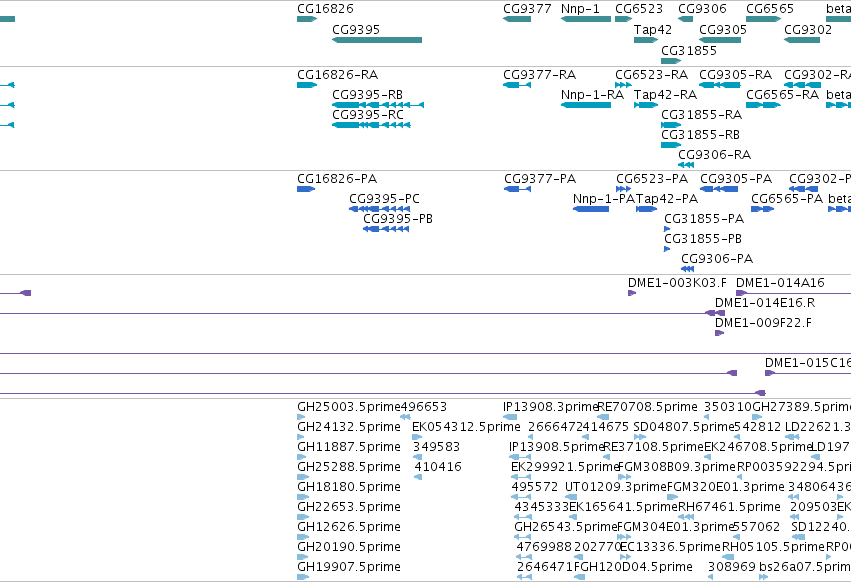Open the CG9377 gene feature

pyautogui.click(x=517, y=19)
